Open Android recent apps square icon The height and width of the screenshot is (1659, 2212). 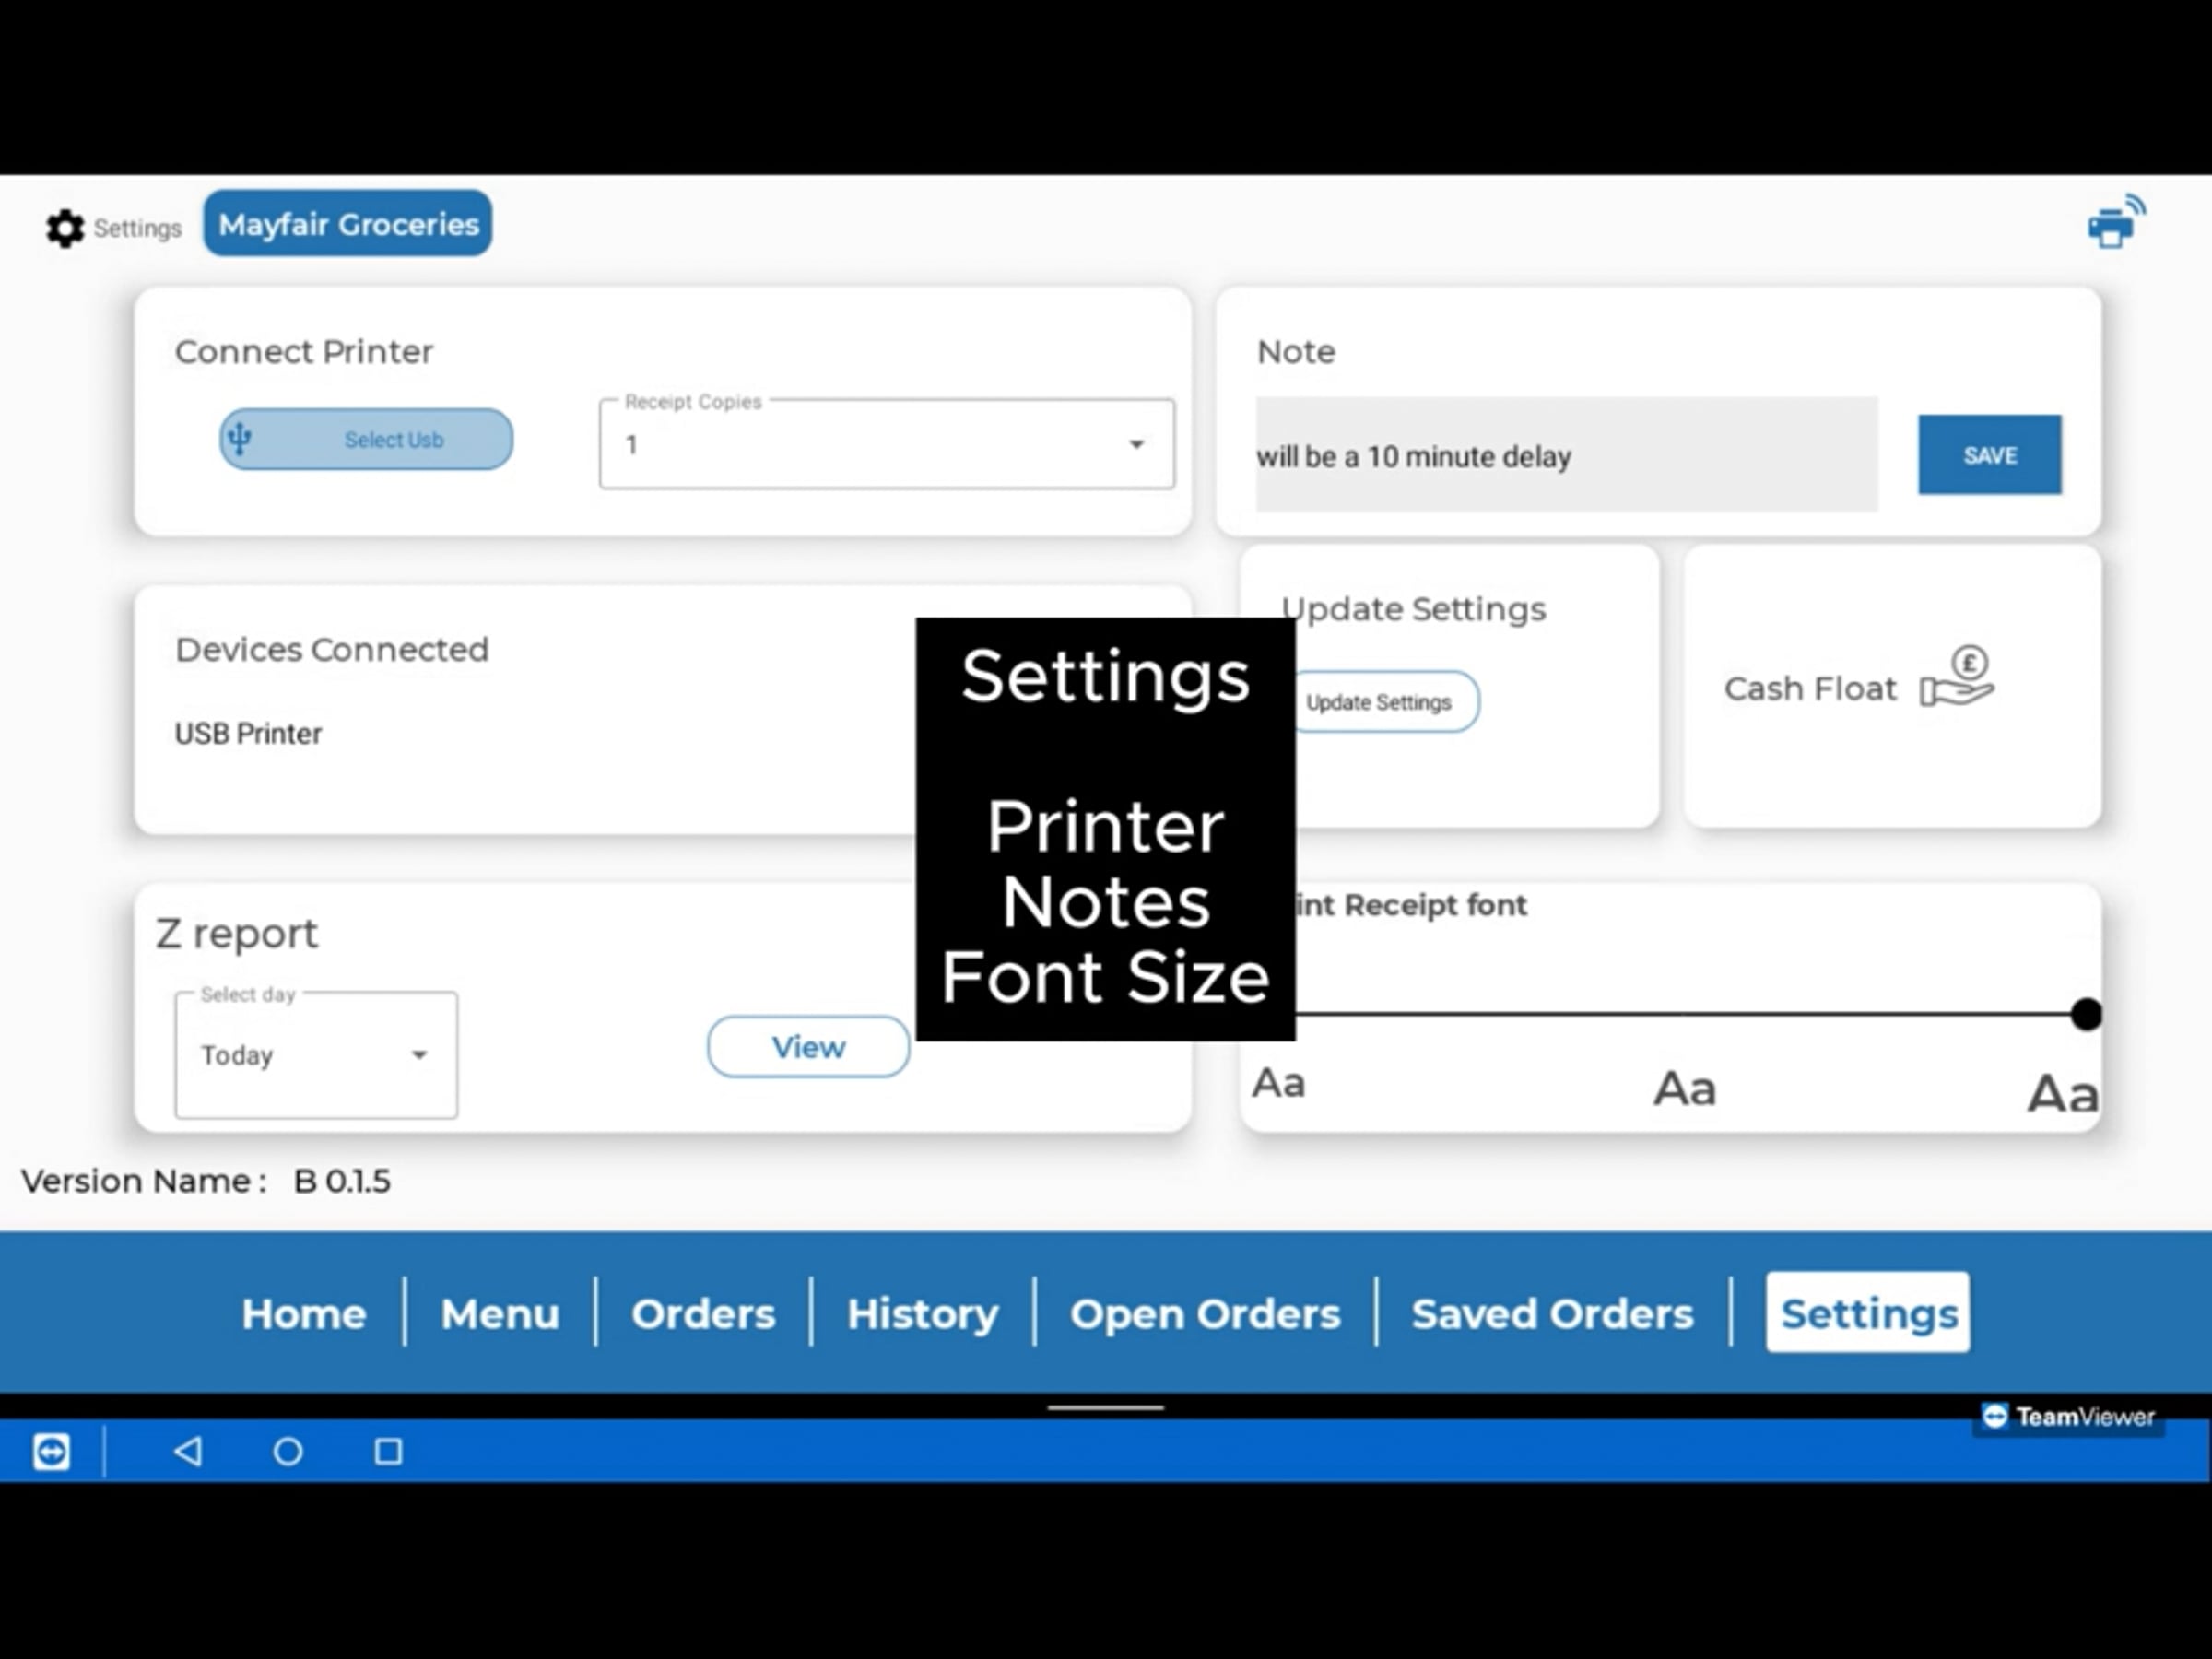388,1451
